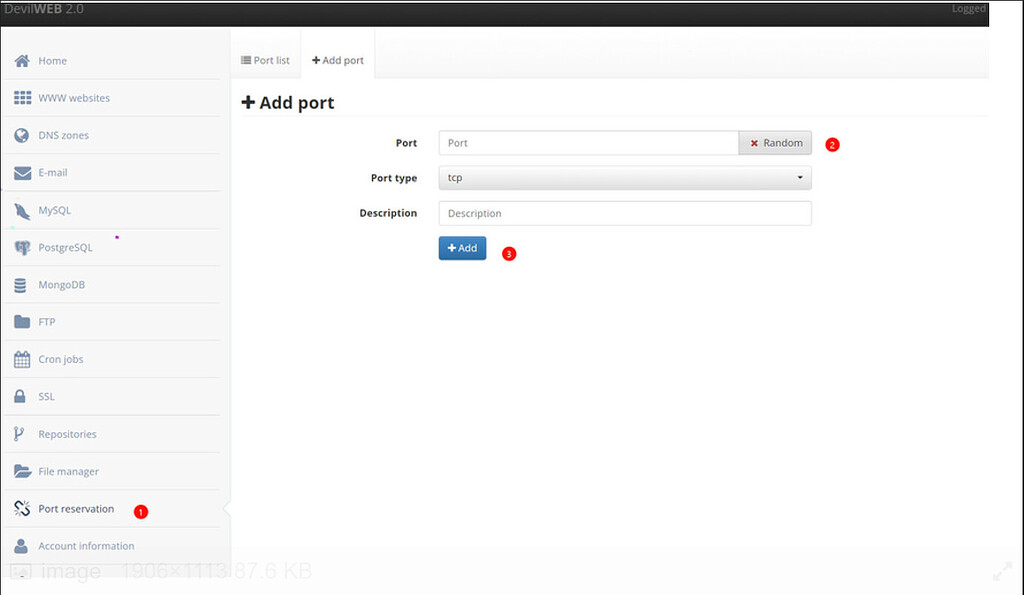Switch to the Port list tab
Viewport: 1024px width, 595px height.
pos(265,60)
